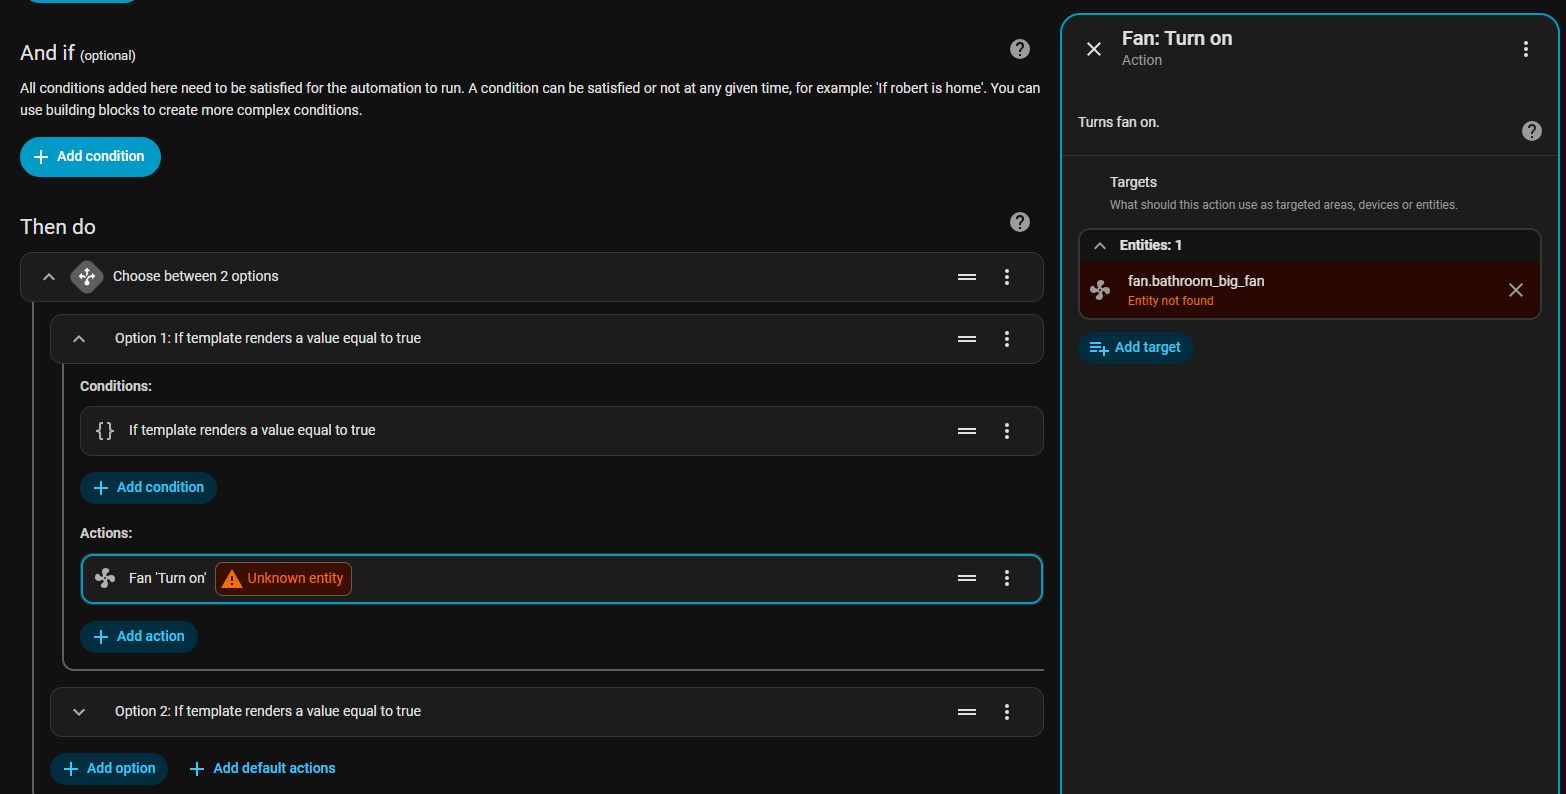Image resolution: width=1566 pixels, height=794 pixels.
Task: Open help for the And if section
Action: (1019, 49)
